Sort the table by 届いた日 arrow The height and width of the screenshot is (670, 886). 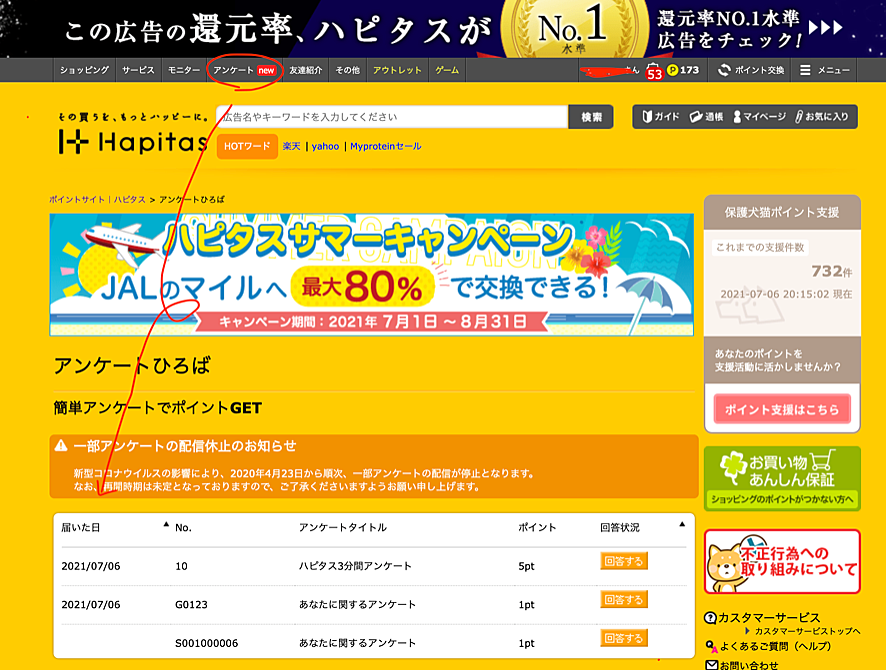pos(166,524)
